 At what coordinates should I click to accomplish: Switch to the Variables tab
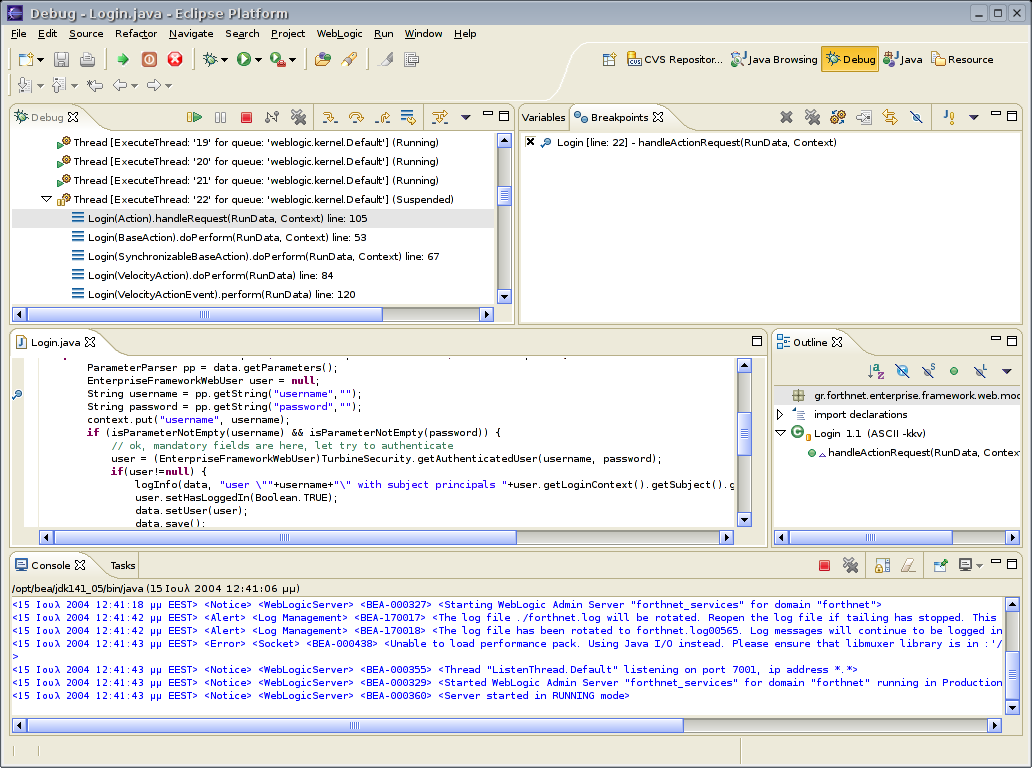coord(543,118)
